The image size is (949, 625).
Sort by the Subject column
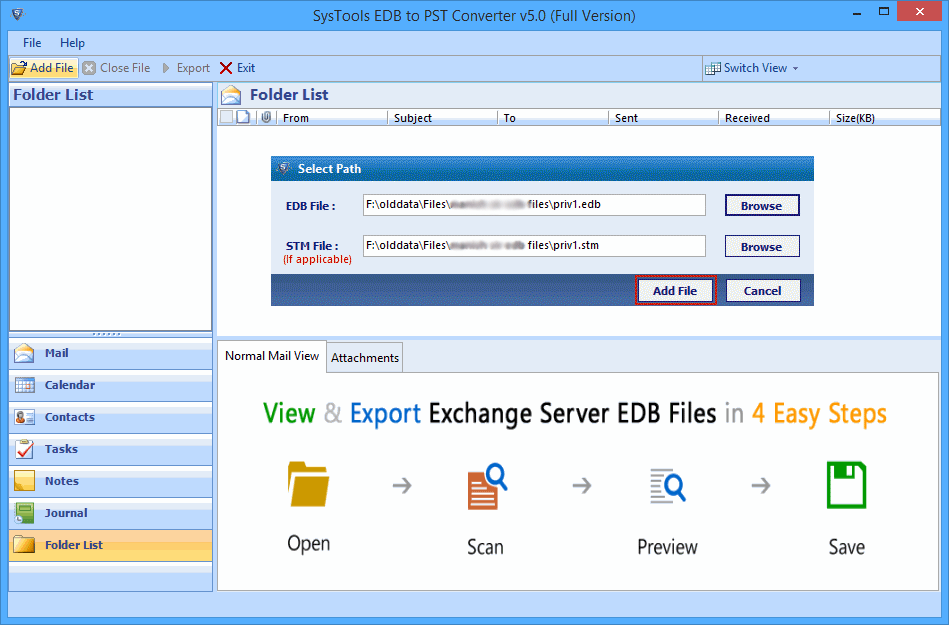click(x=442, y=117)
